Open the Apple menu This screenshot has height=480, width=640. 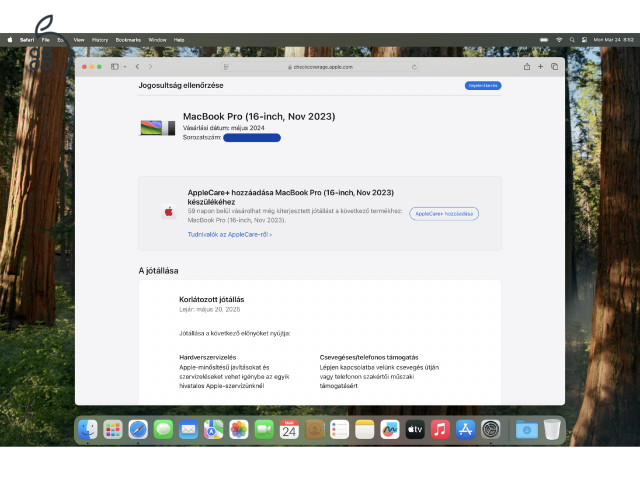(x=10, y=40)
